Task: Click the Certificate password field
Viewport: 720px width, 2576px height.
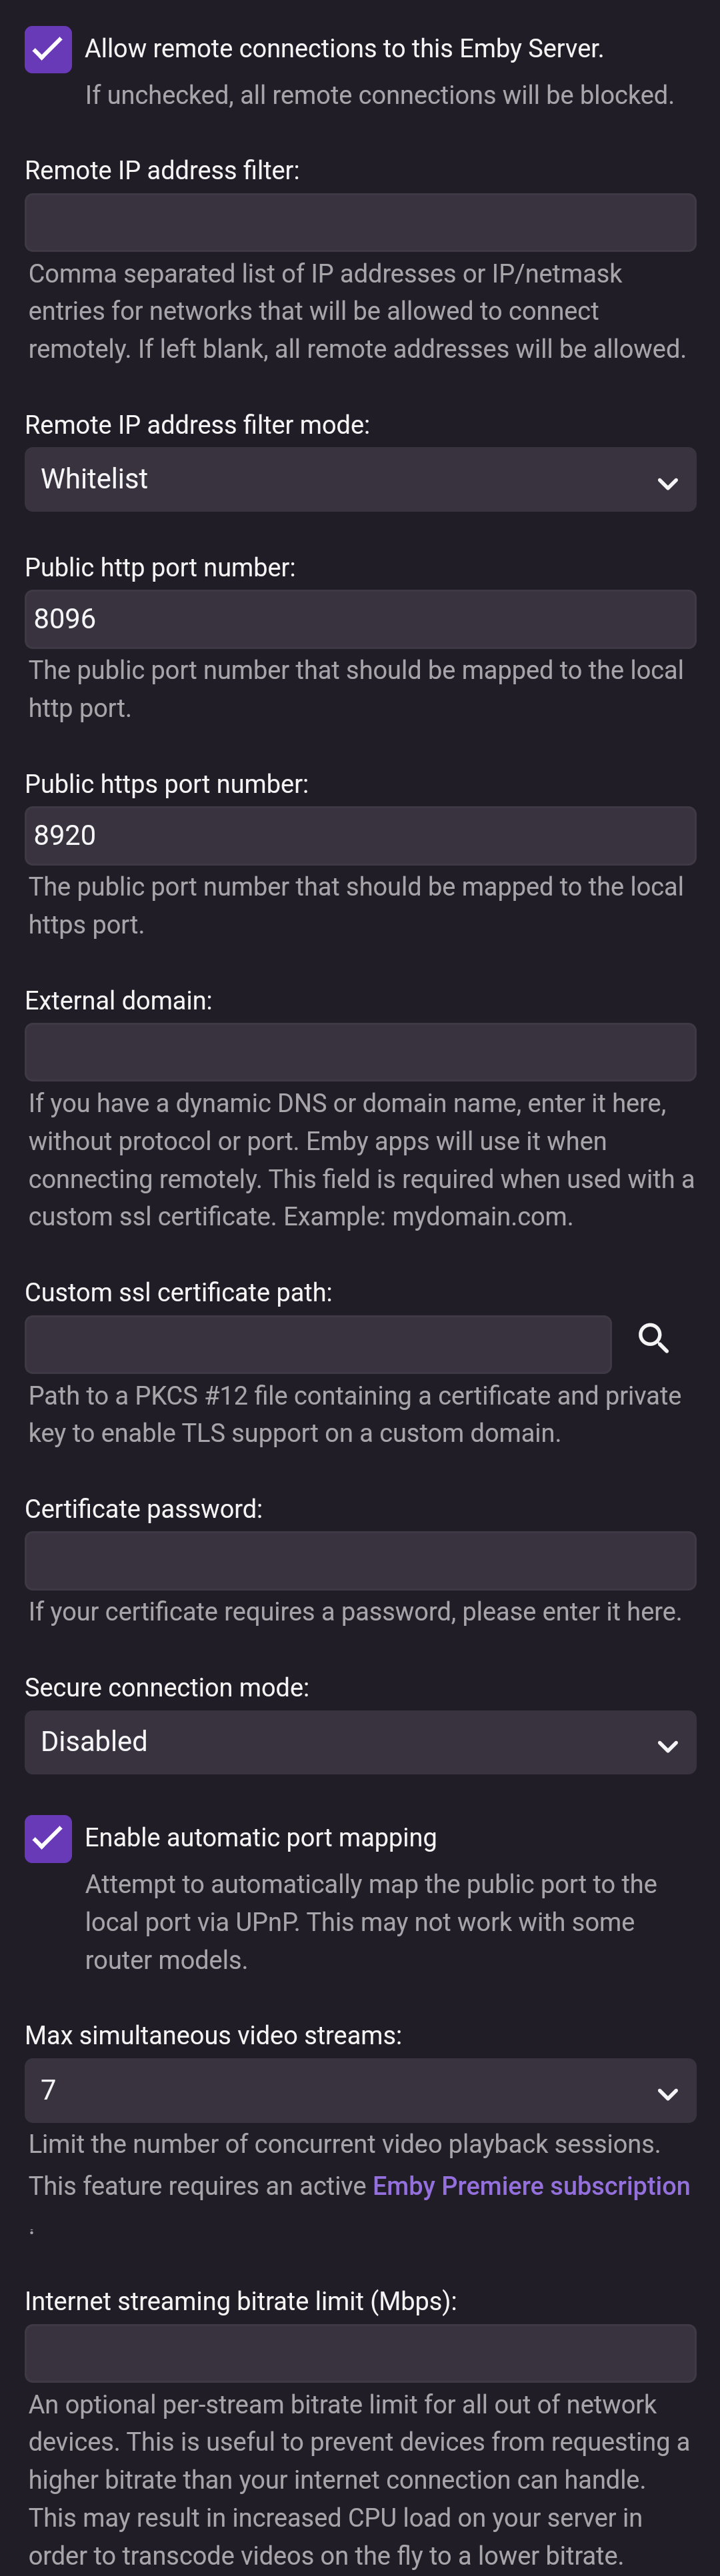Action: click(x=360, y=1561)
